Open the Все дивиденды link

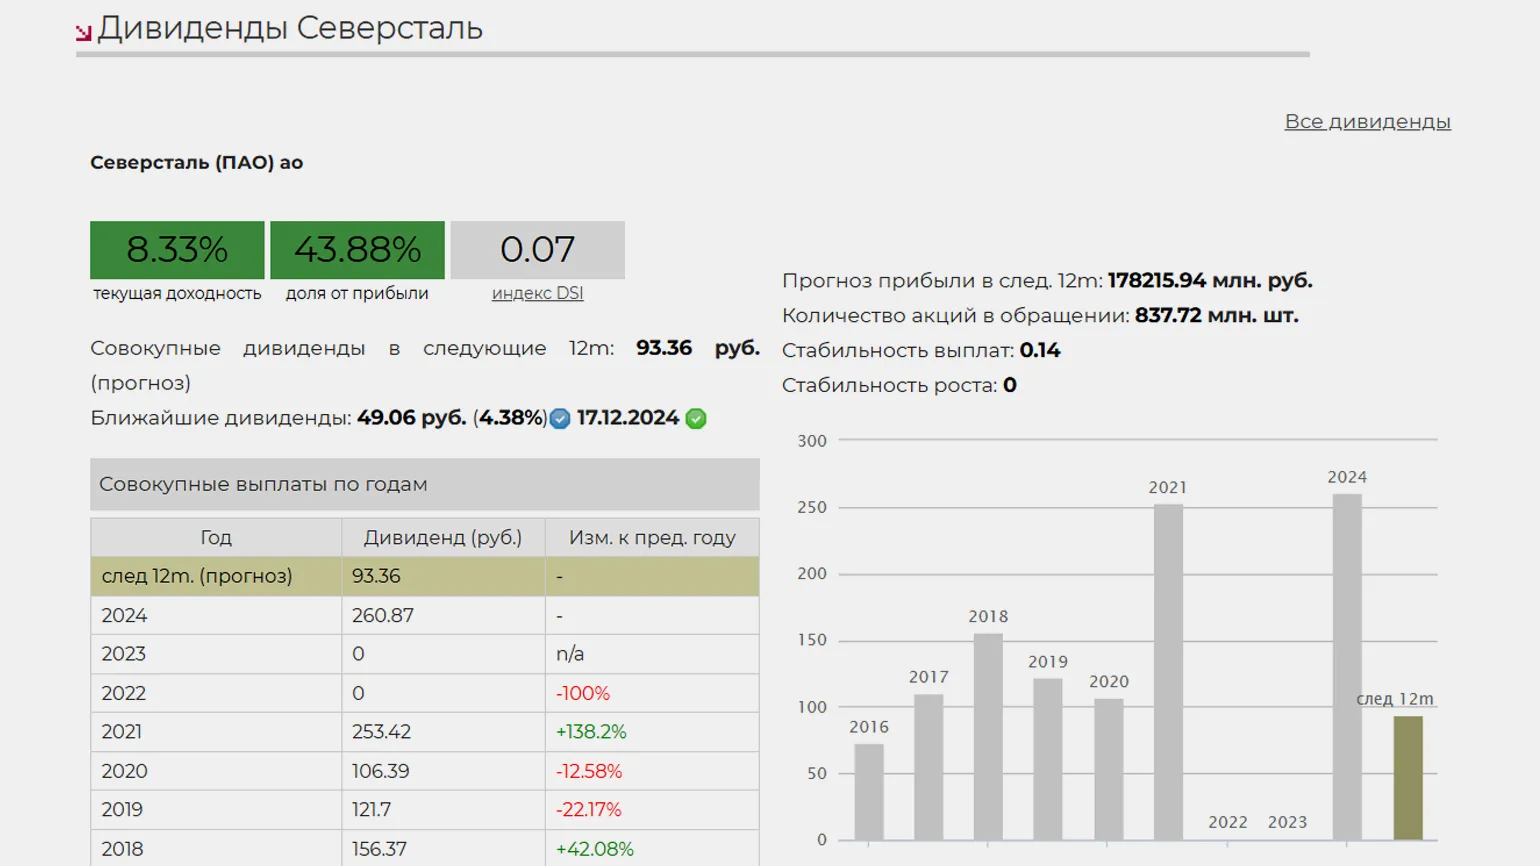pos(1367,121)
